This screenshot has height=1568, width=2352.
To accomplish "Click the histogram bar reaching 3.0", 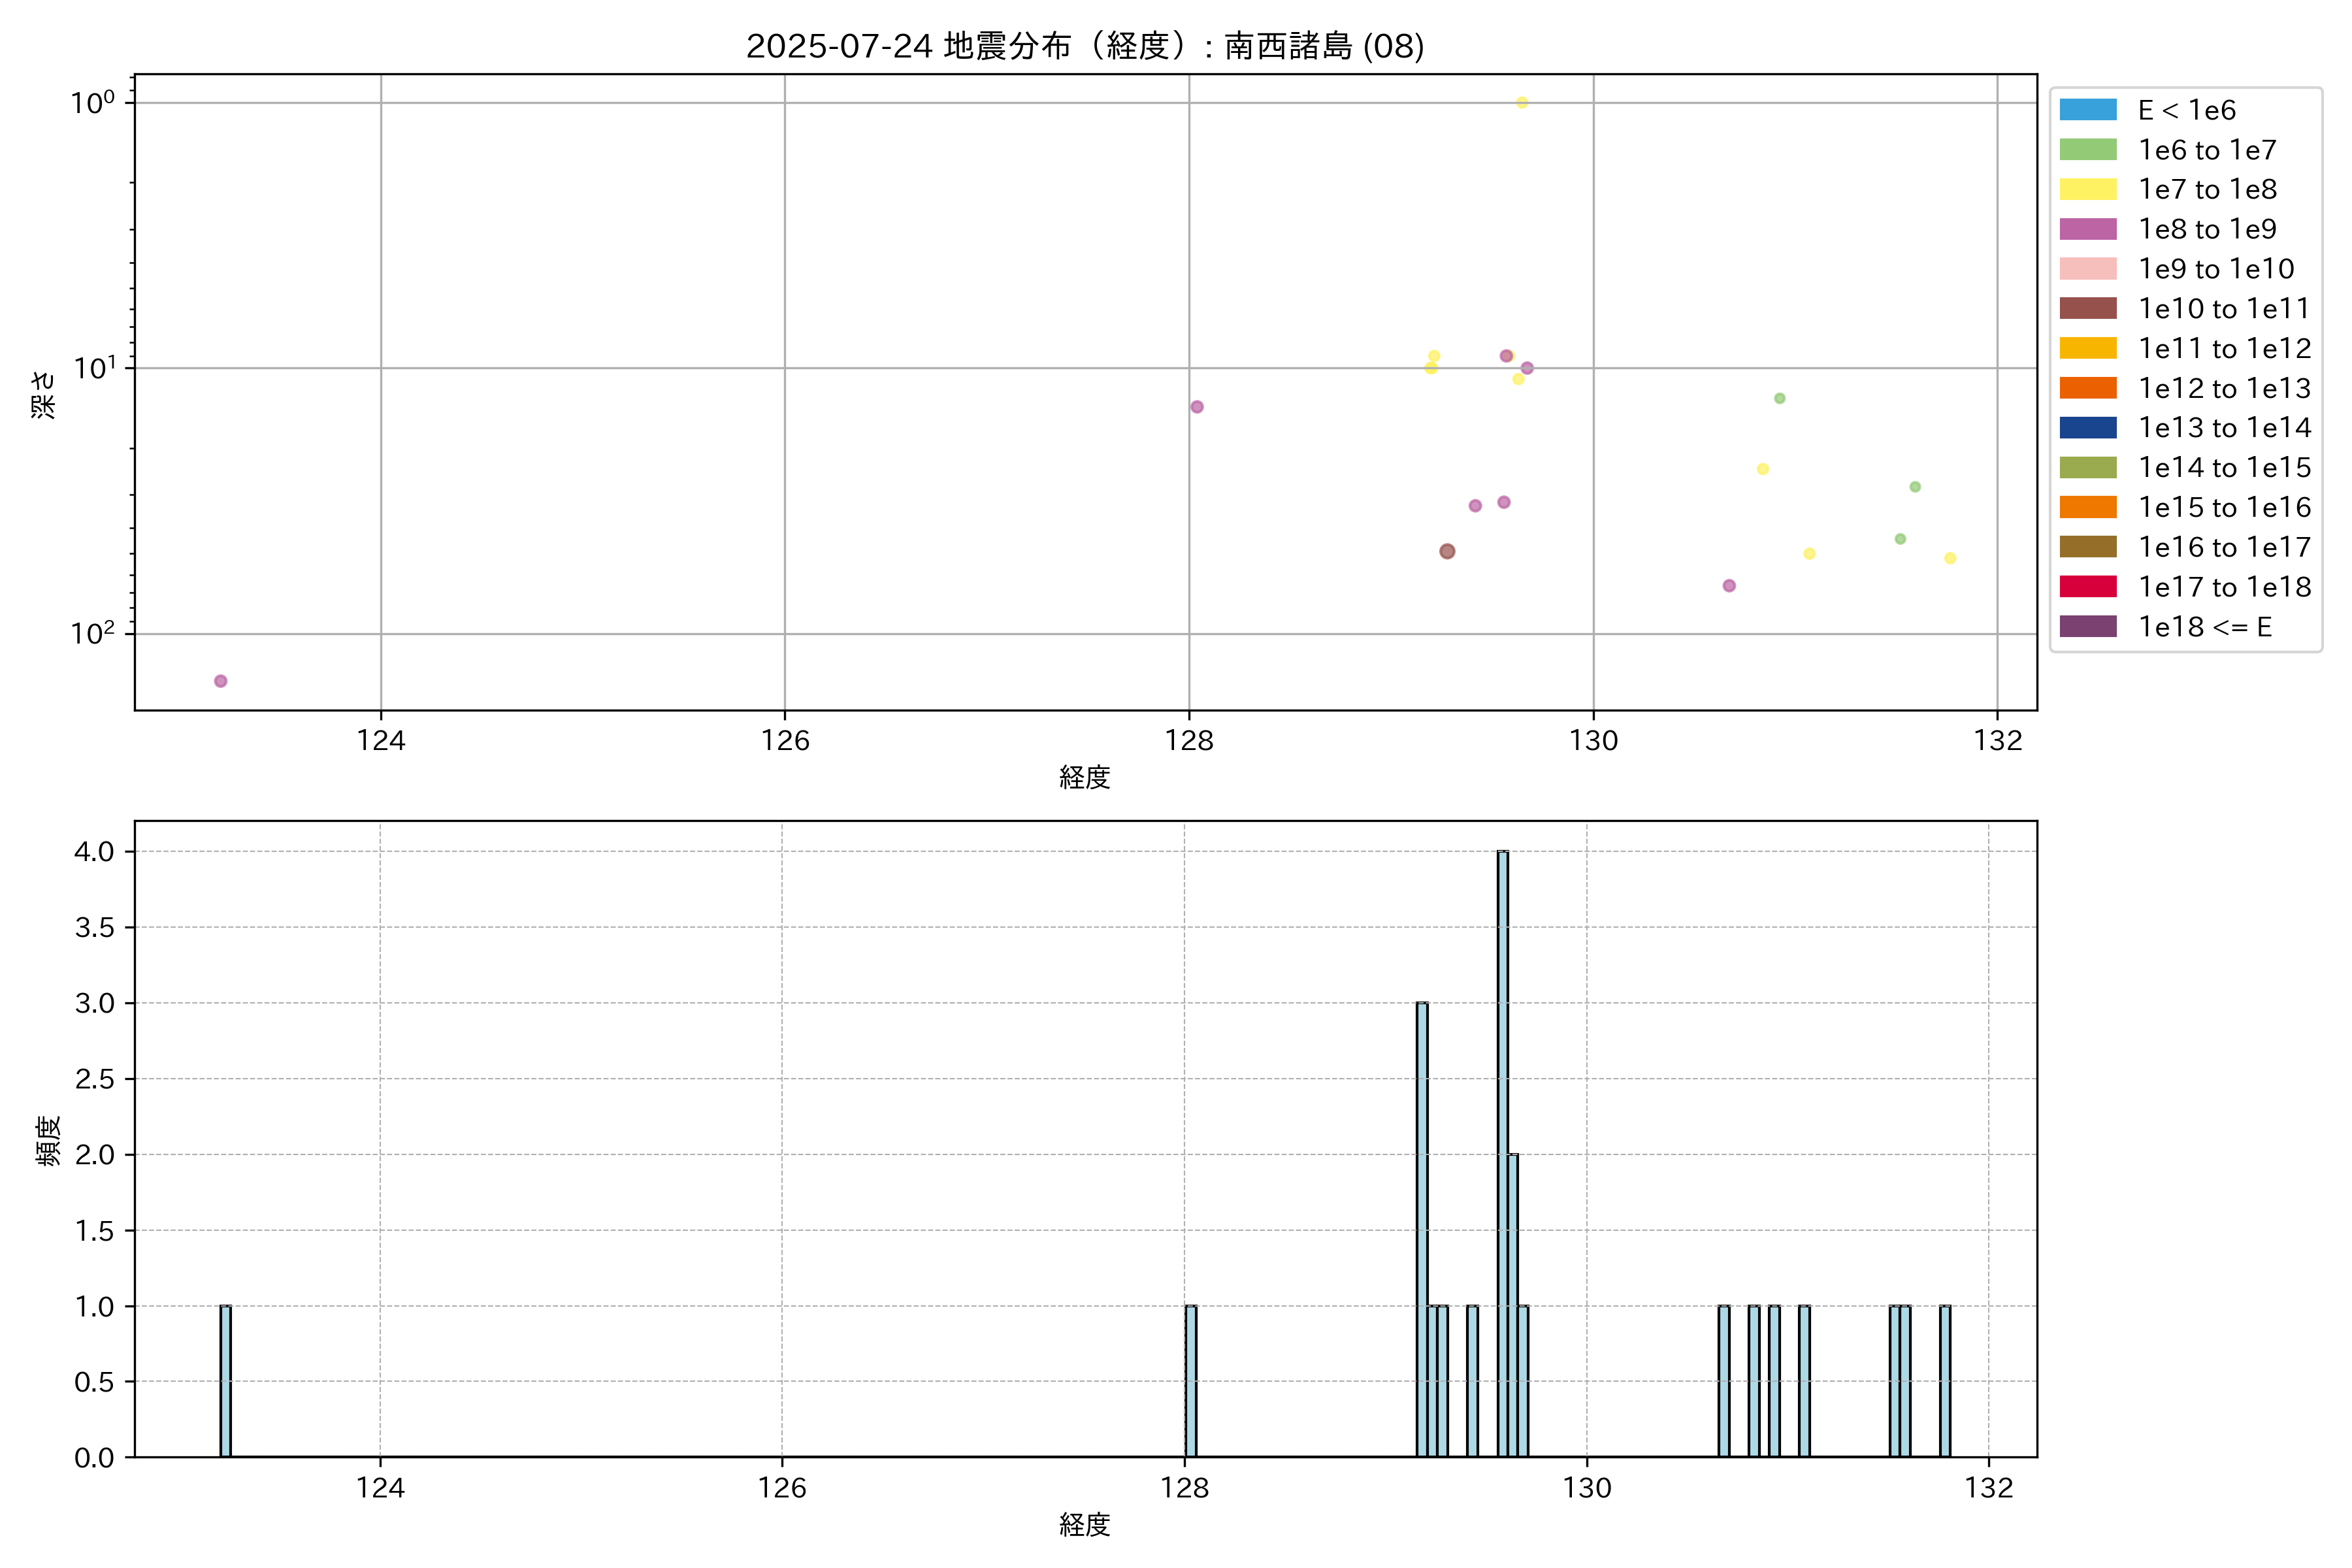I will [x=1422, y=1230].
